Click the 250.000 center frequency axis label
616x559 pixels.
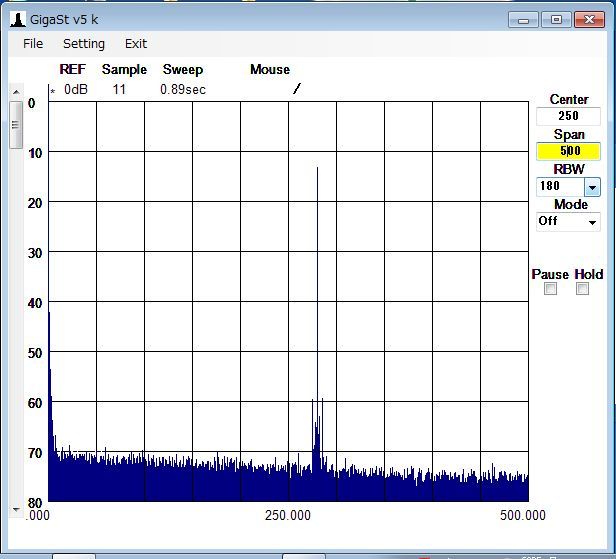[288, 515]
